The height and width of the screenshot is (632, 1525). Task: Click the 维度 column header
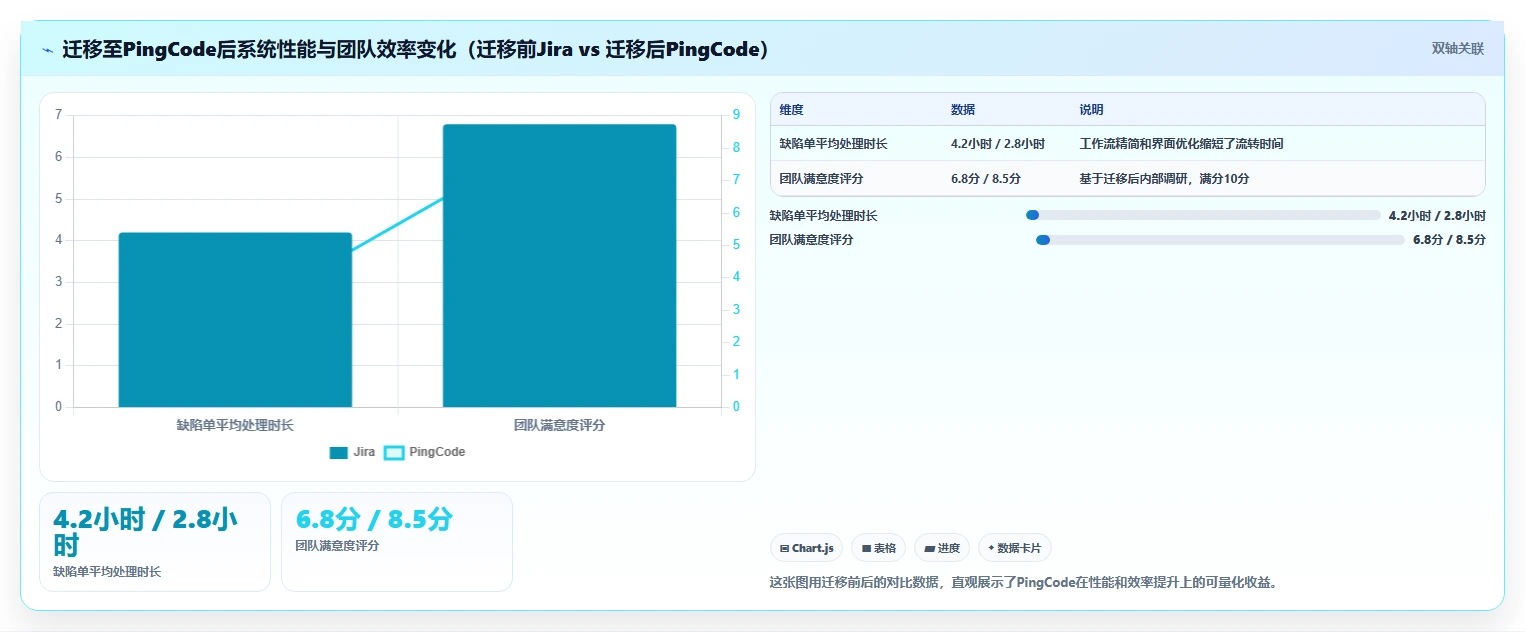(792, 110)
